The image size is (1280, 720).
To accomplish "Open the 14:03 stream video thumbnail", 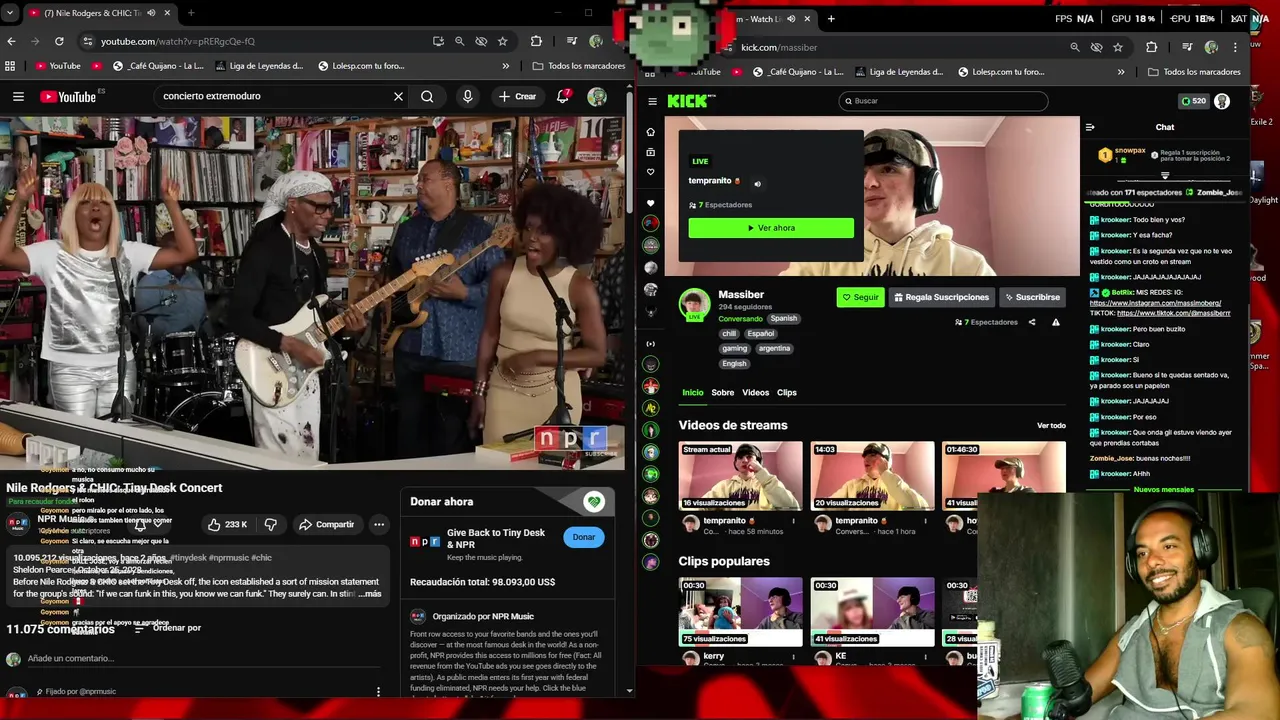I will click(x=872, y=476).
